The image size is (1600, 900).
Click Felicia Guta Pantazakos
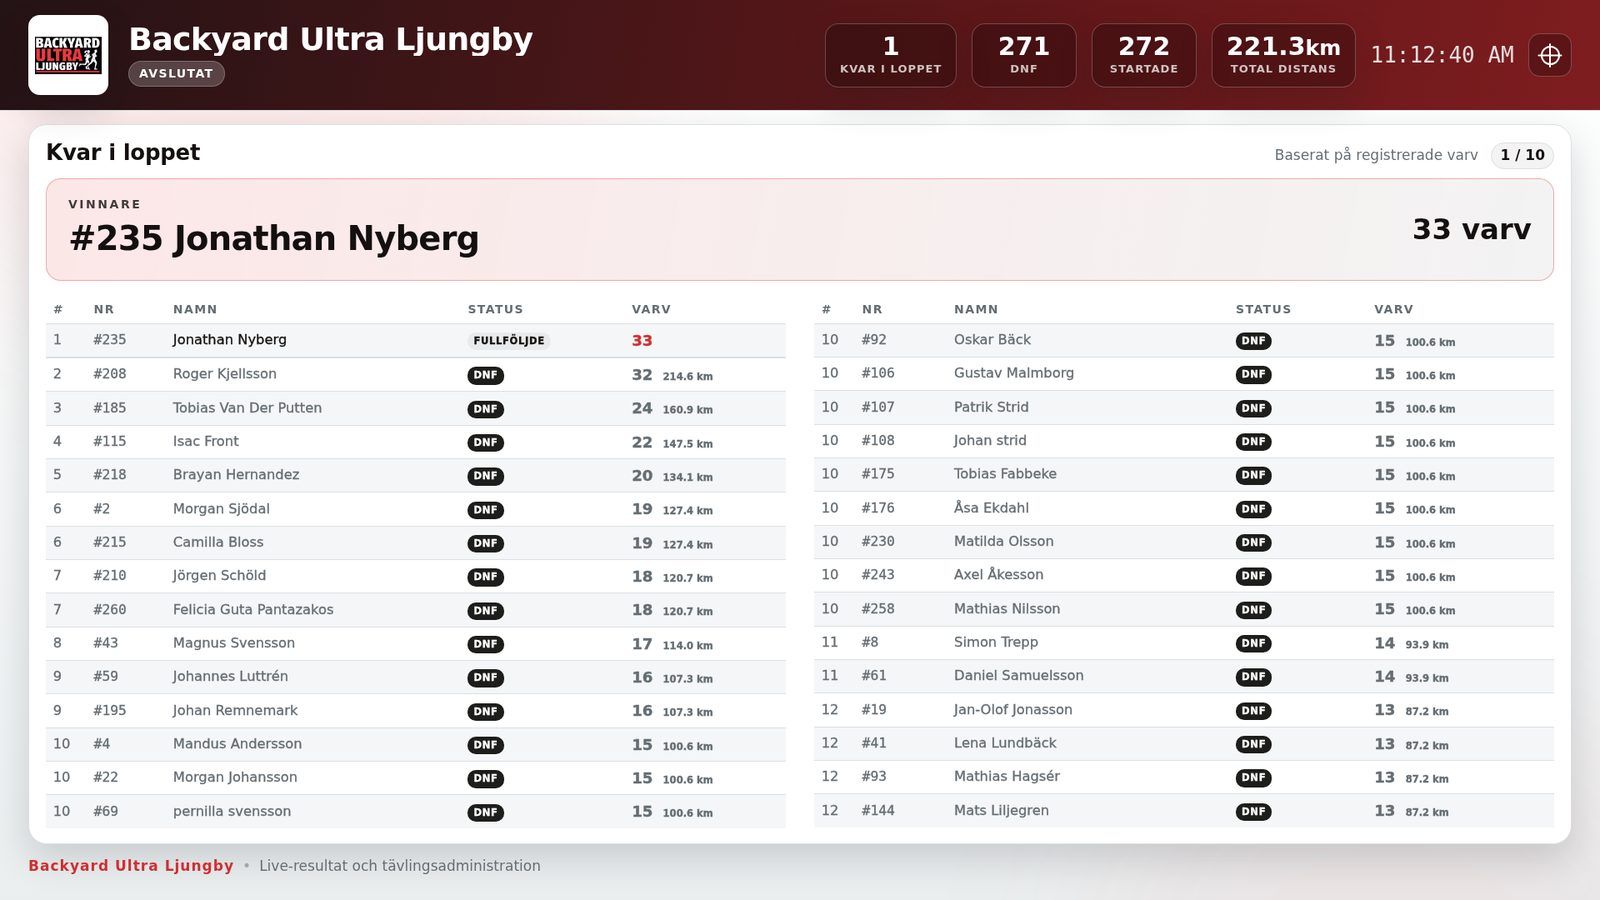click(x=253, y=610)
